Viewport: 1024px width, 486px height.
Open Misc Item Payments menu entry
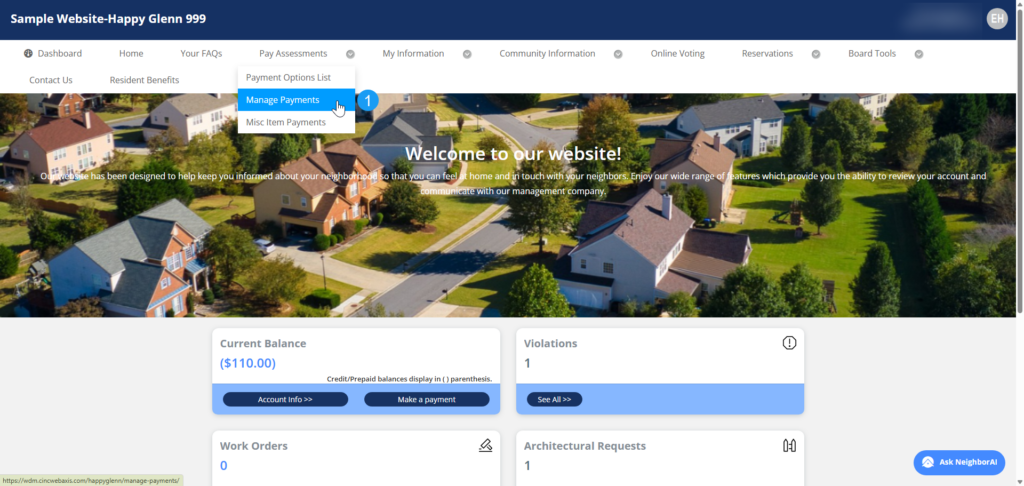286,122
